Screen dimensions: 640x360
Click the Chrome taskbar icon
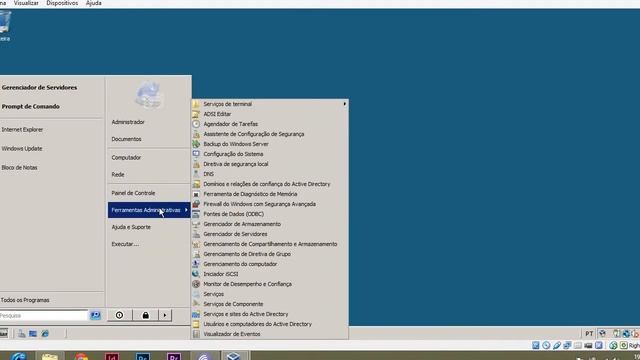(x=81, y=356)
